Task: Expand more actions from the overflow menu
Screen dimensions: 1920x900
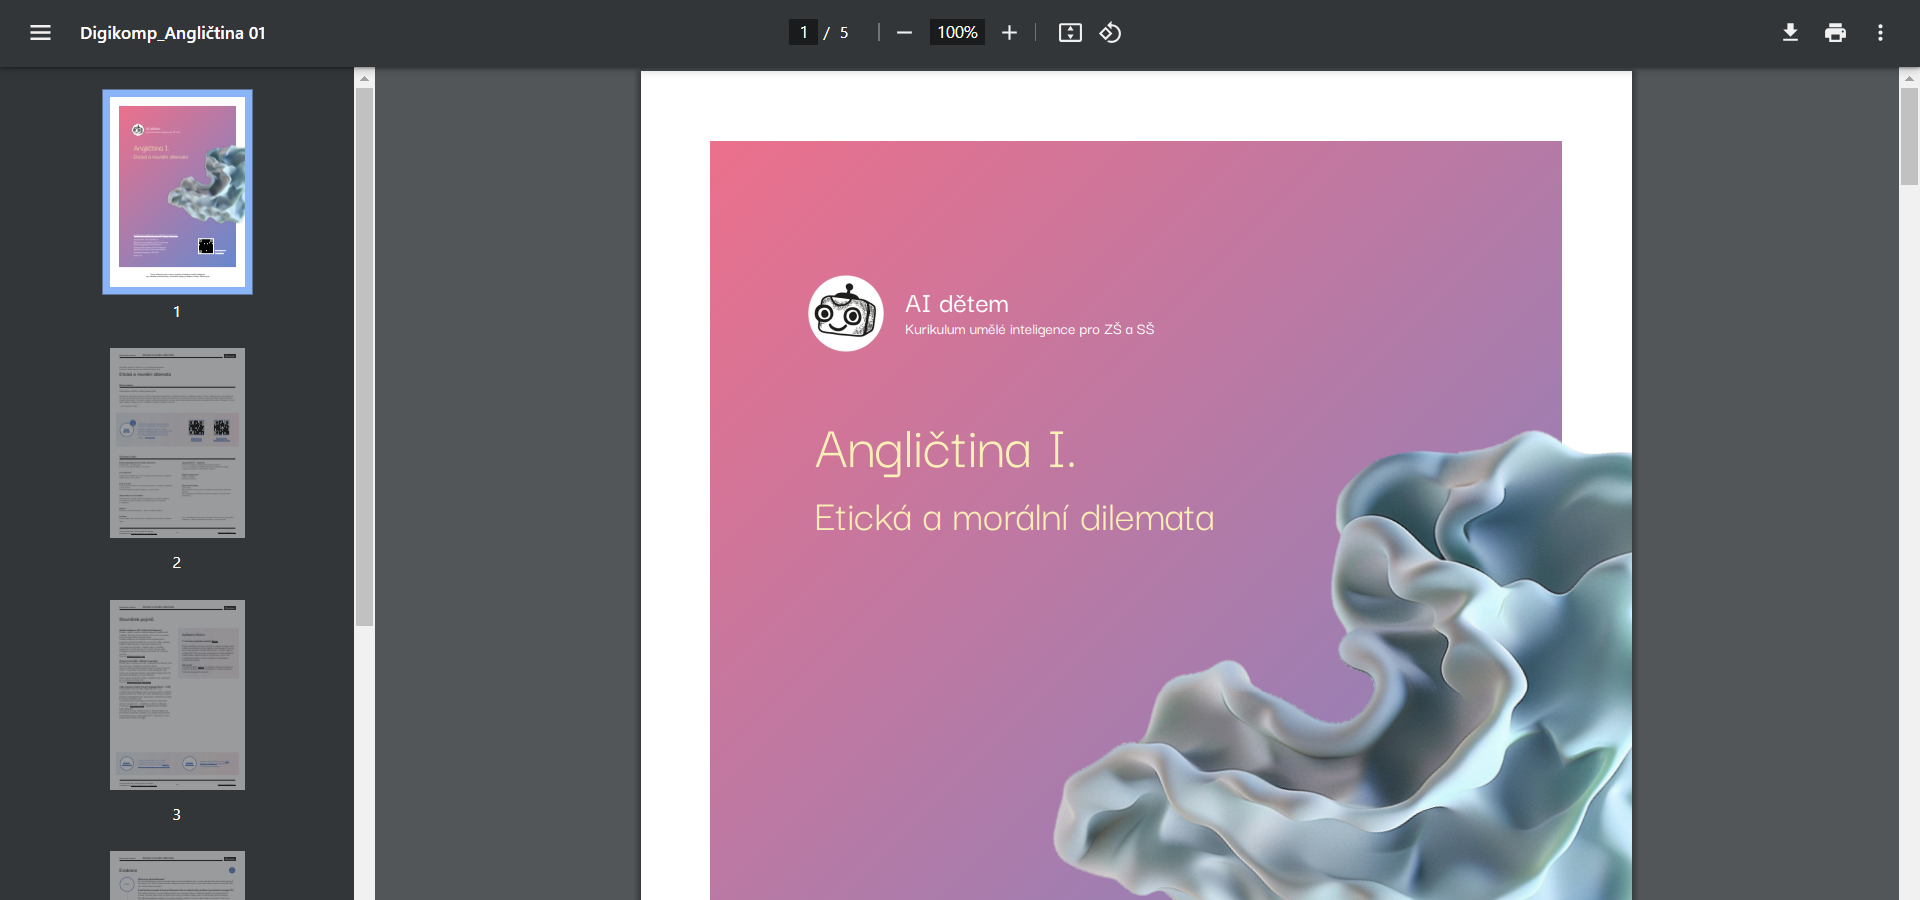Action: (x=1879, y=32)
